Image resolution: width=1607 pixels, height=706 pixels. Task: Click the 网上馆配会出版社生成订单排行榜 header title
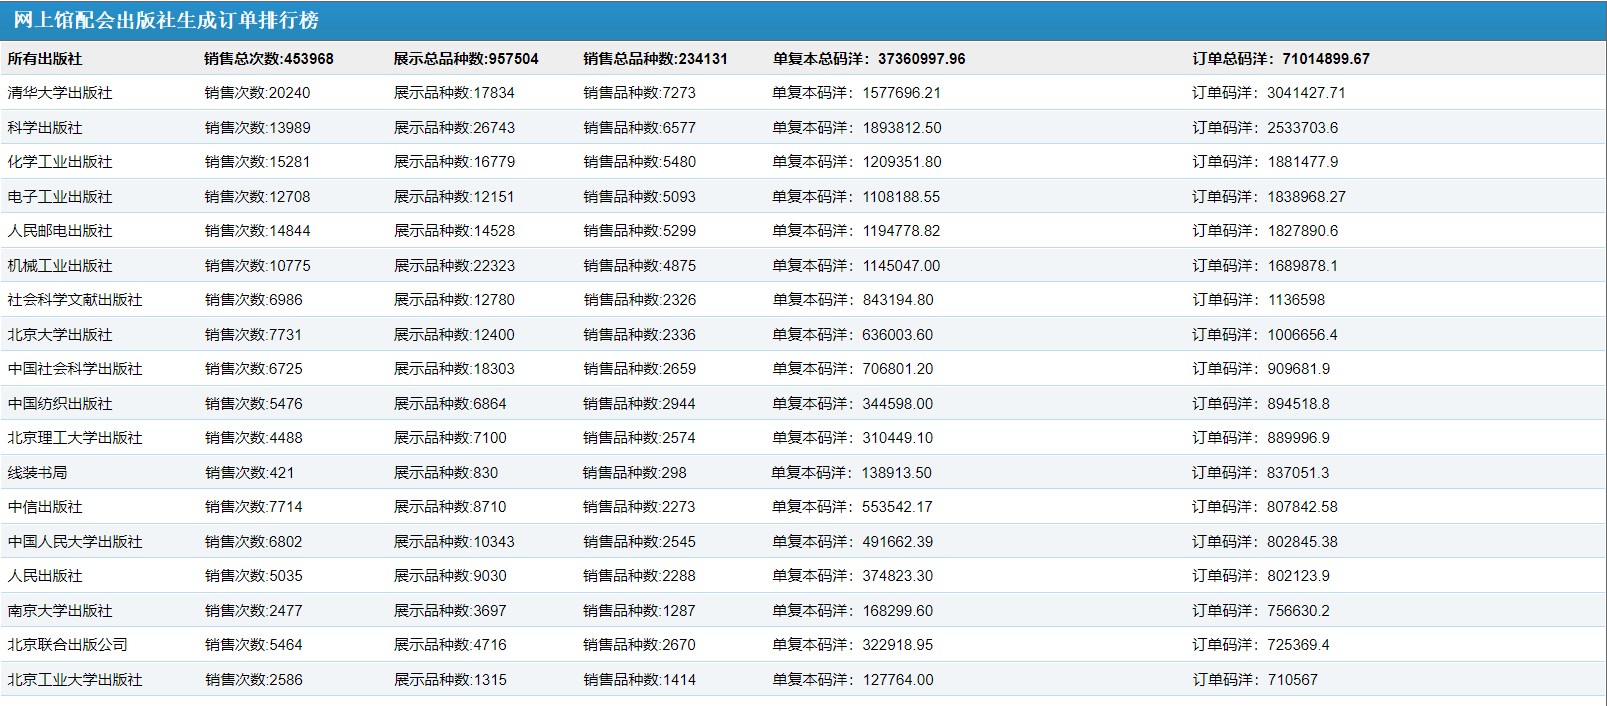pos(166,20)
